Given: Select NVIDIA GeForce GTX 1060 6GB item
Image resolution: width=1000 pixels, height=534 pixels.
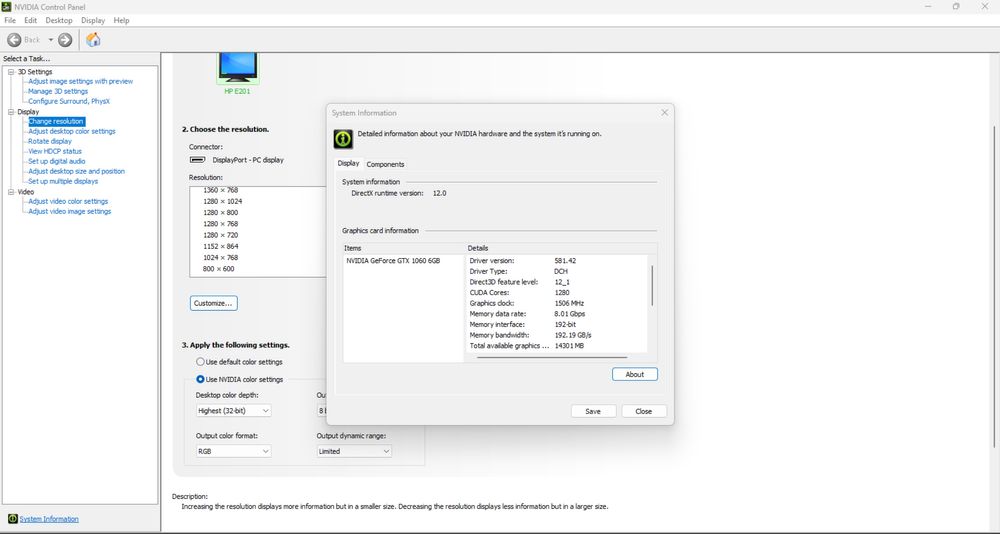Looking at the screenshot, I should [x=393, y=260].
